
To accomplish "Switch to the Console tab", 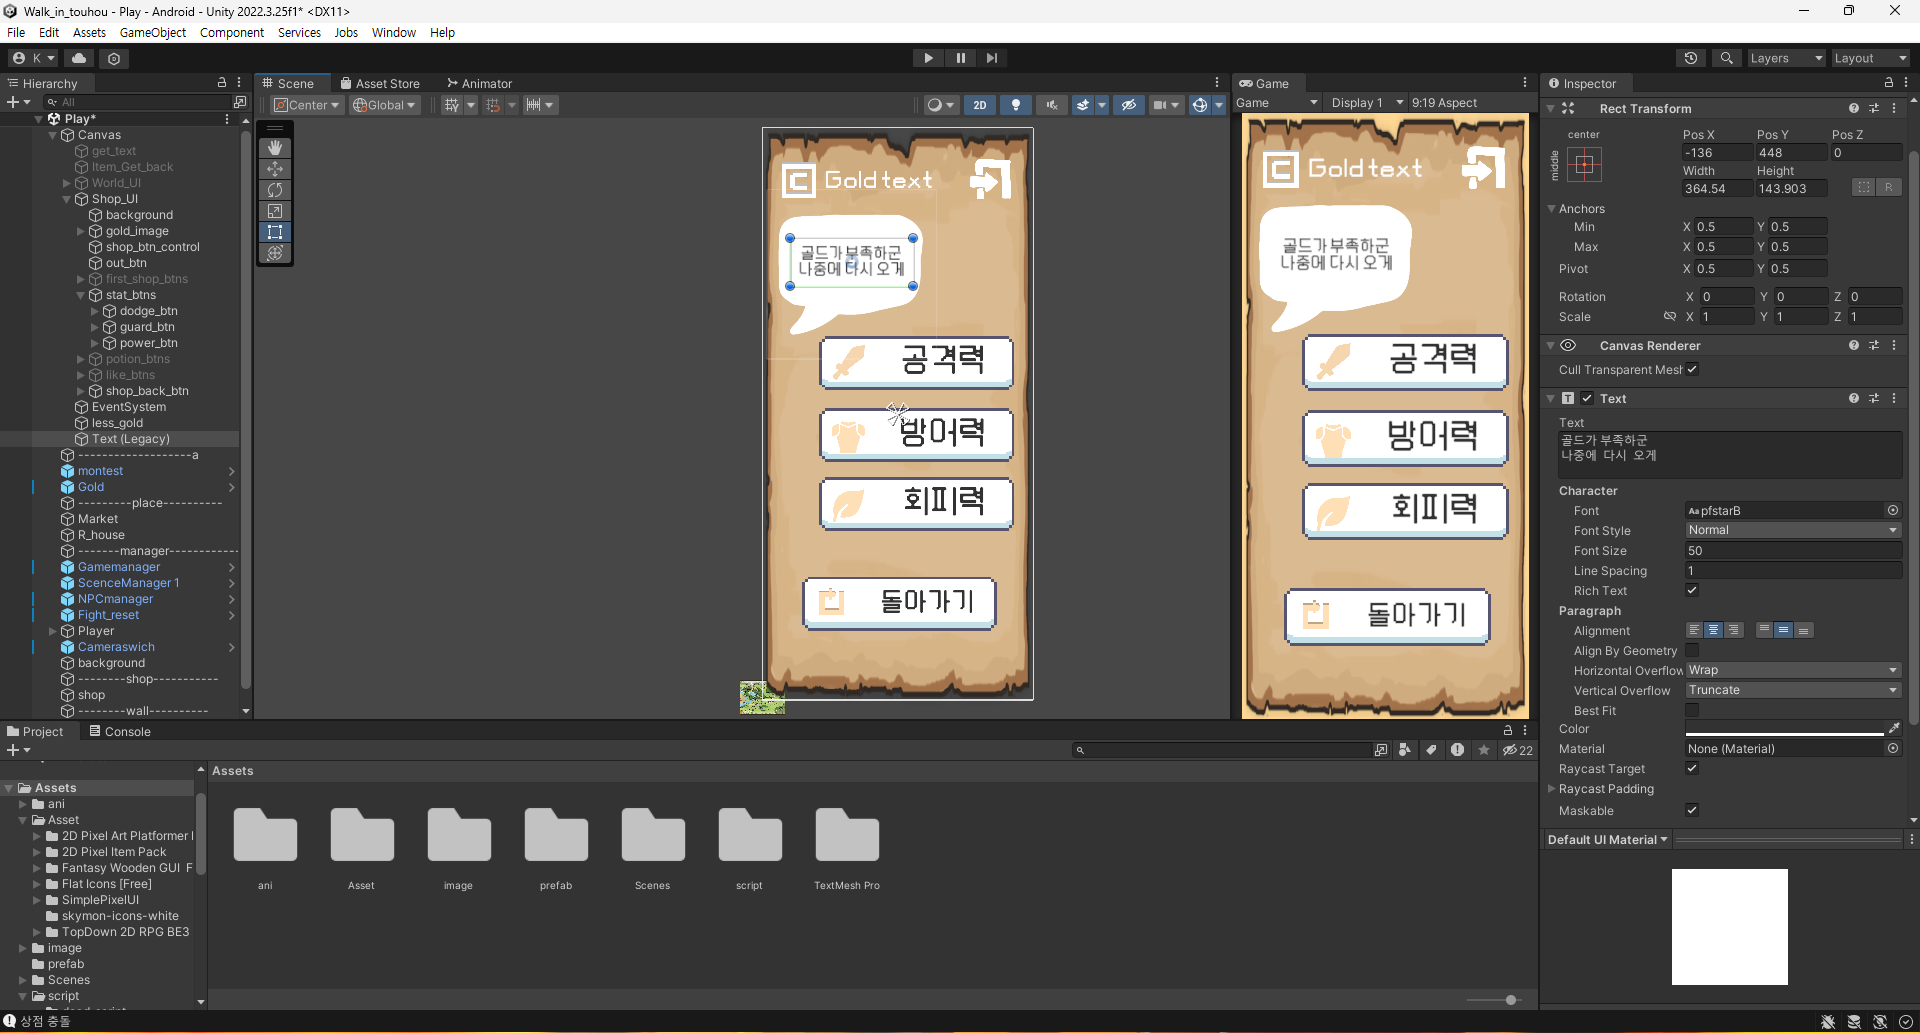I will (x=120, y=731).
